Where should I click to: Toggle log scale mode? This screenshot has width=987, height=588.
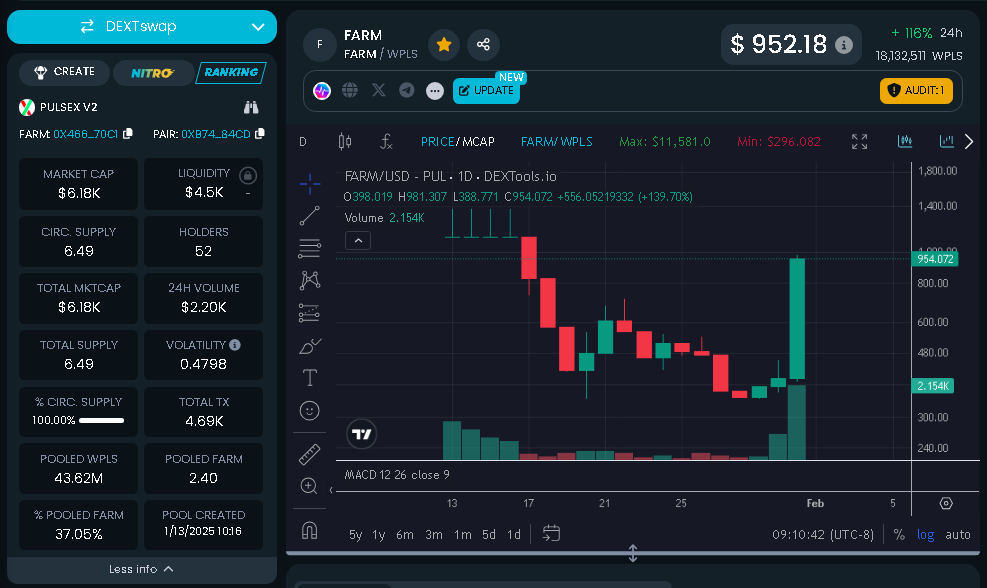click(925, 534)
